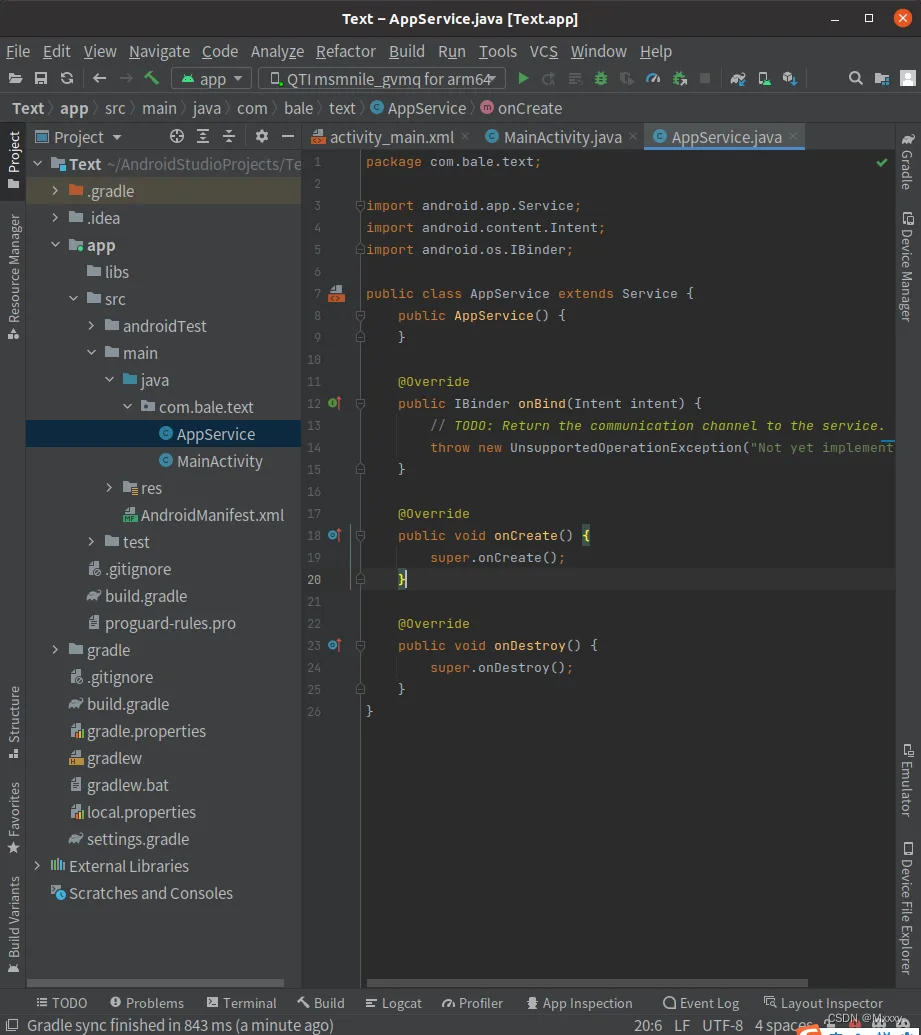Click the Sync project refresh icon
This screenshot has height=1035, width=921.
(67, 79)
